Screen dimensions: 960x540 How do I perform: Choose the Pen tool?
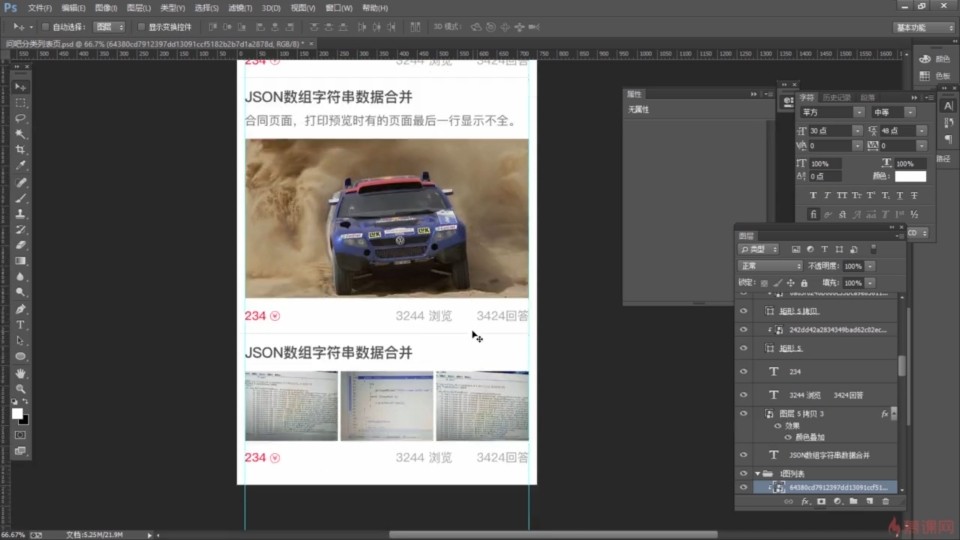coord(20,310)
